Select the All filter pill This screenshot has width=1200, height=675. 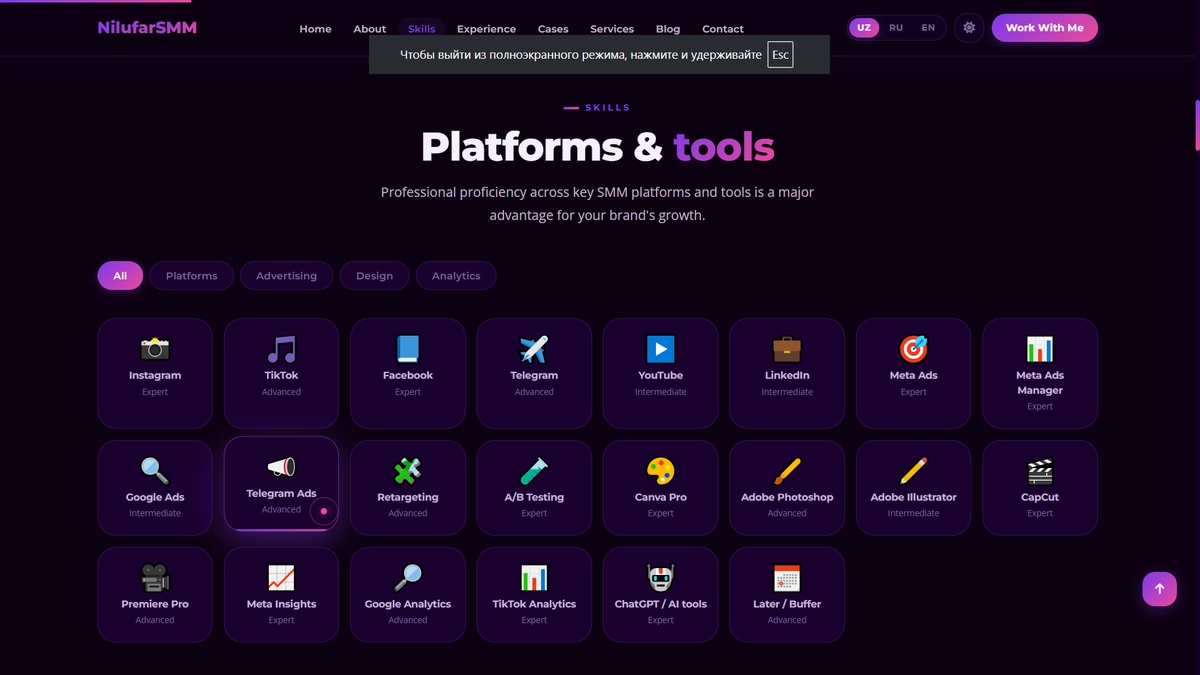(120, 276)
